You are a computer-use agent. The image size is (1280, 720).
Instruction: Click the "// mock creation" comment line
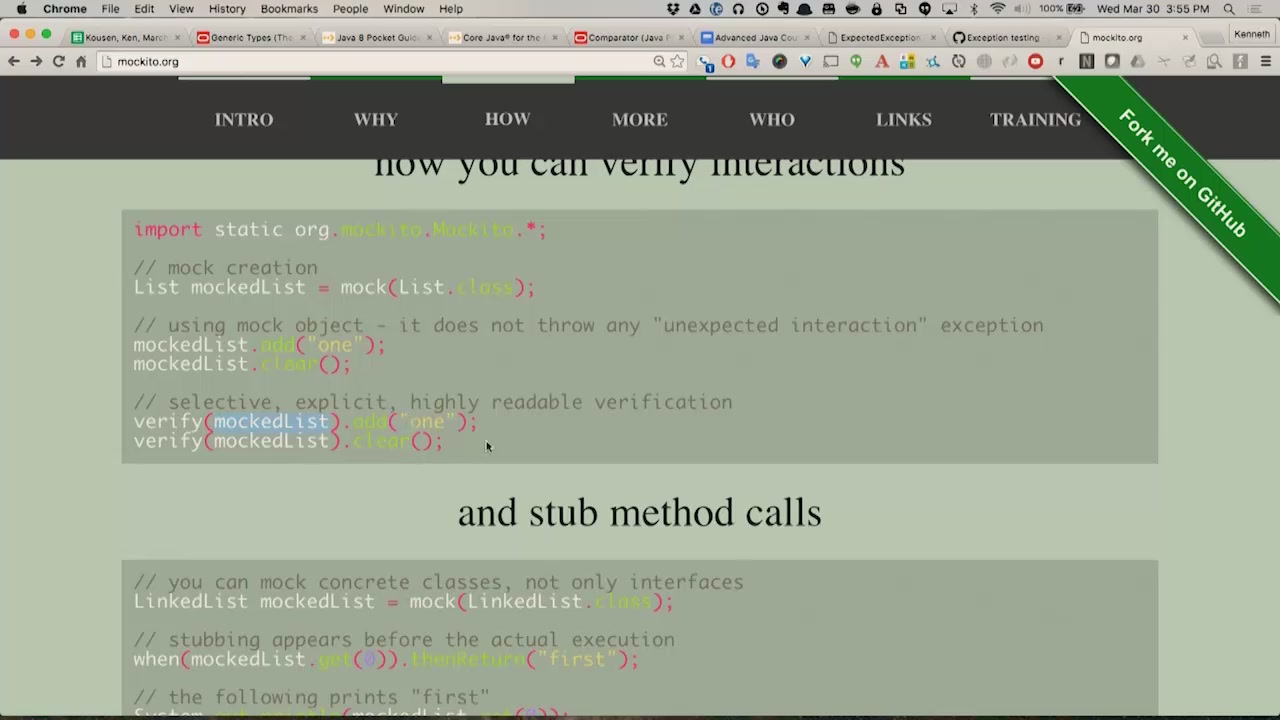(x=226, y=268)
